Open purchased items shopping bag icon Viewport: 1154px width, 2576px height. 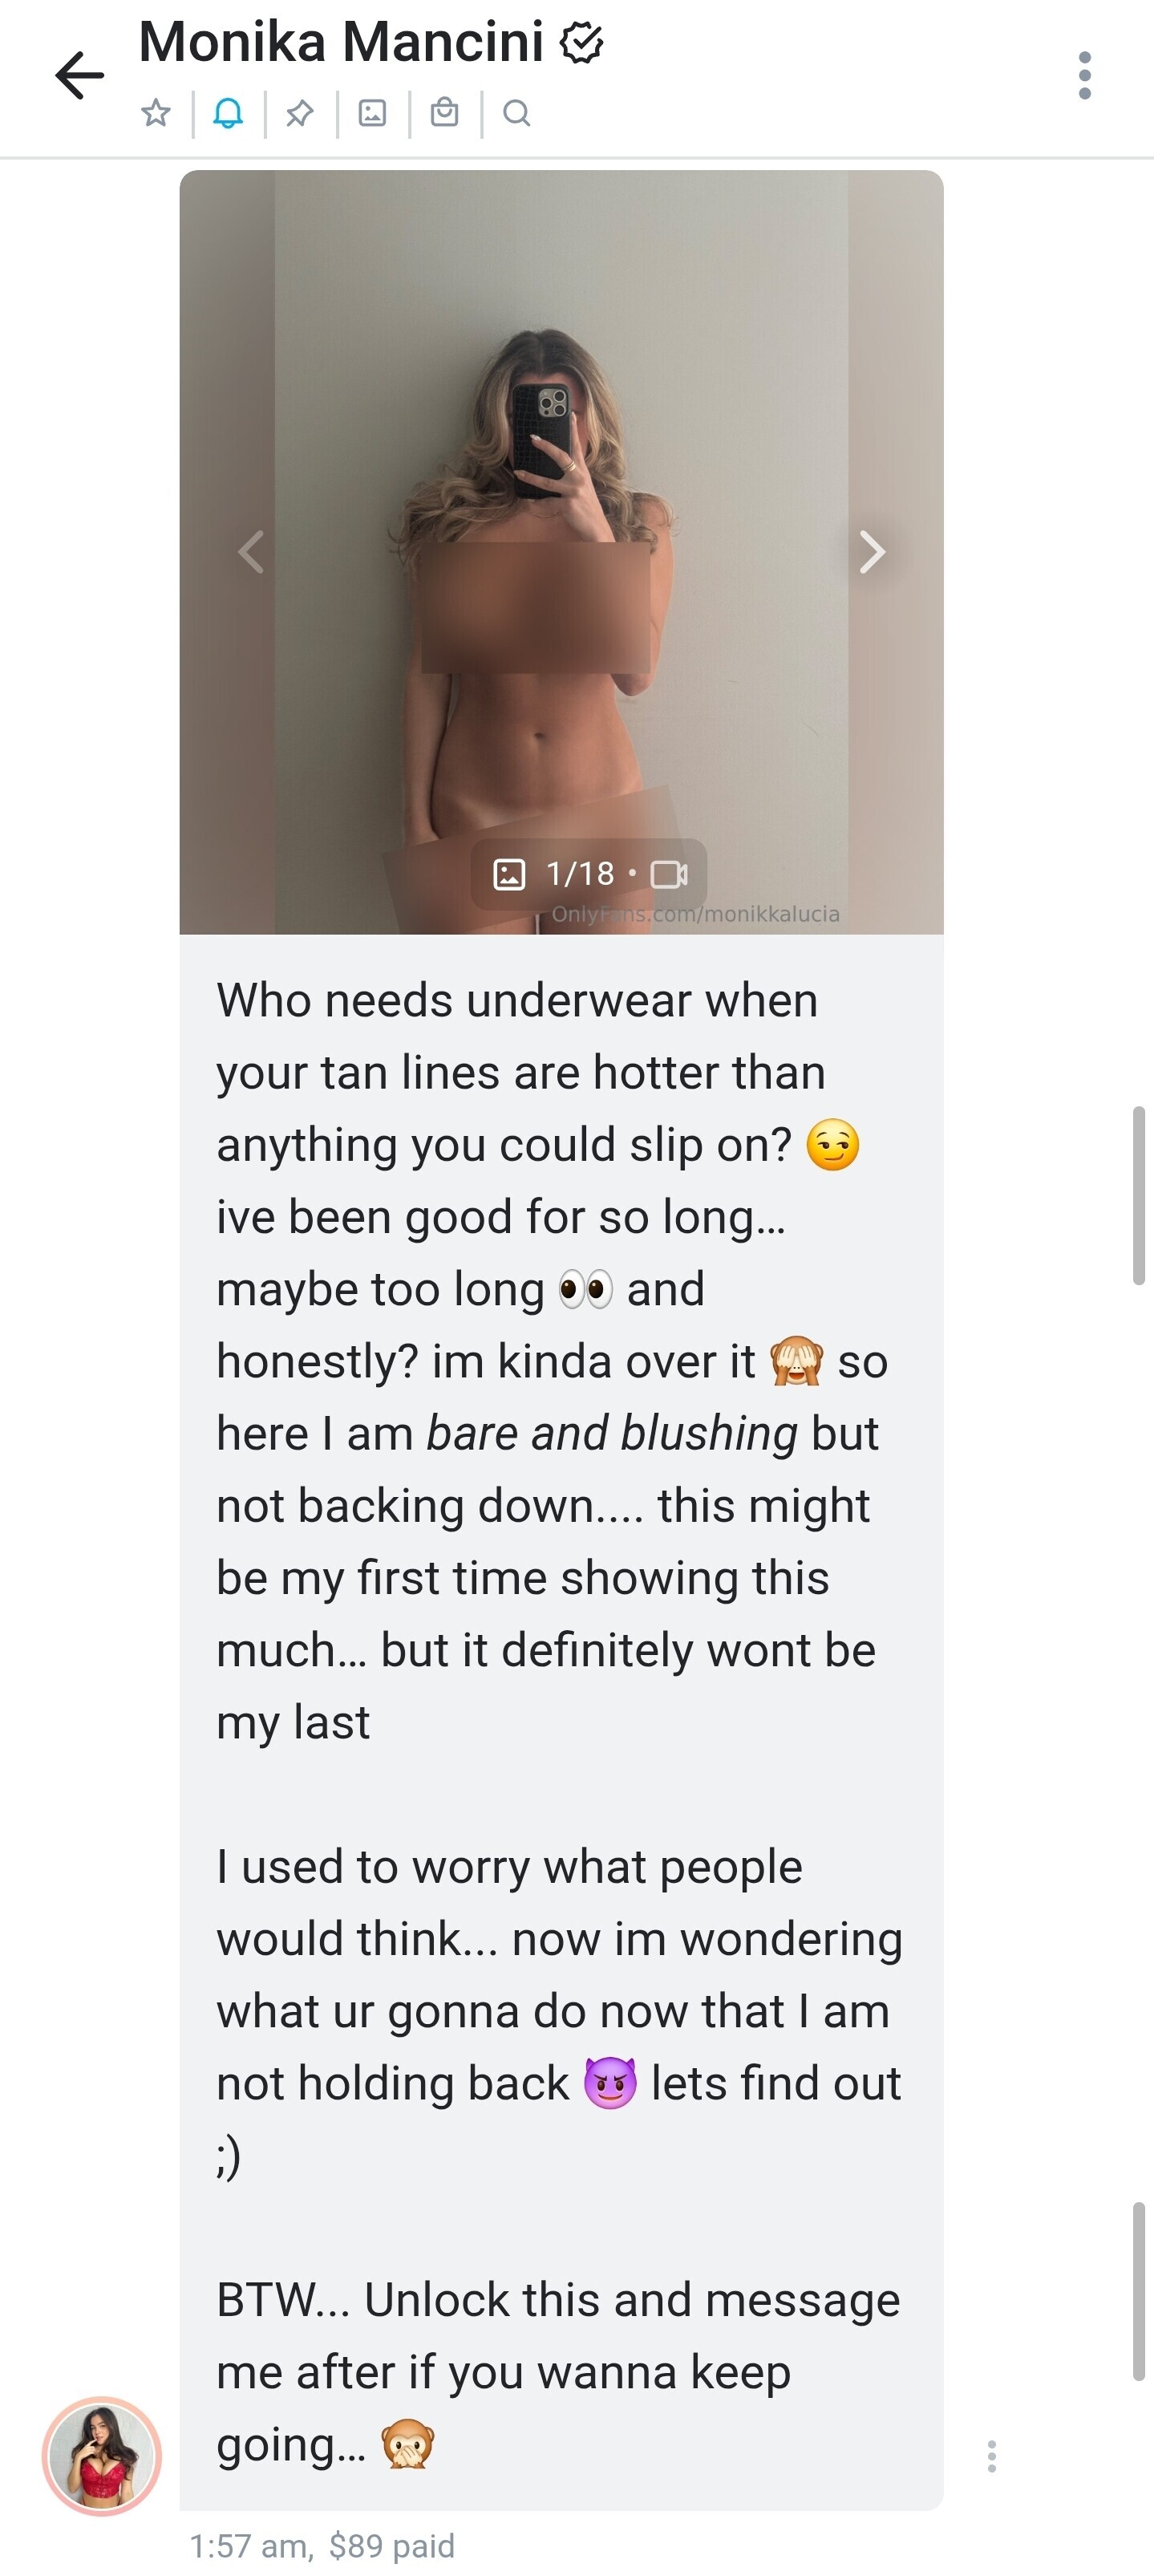tap(444, 112)
